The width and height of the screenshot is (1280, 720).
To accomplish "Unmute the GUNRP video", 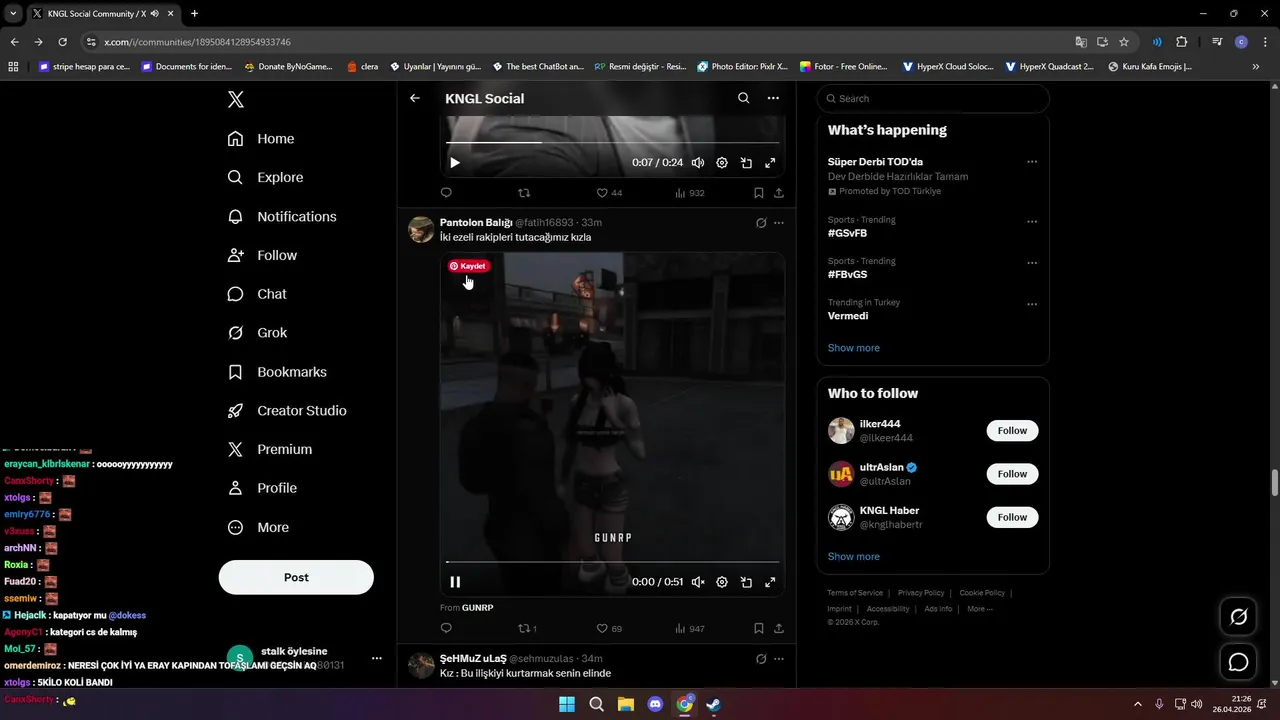I will pyautogui.click(x=698, y=582).
